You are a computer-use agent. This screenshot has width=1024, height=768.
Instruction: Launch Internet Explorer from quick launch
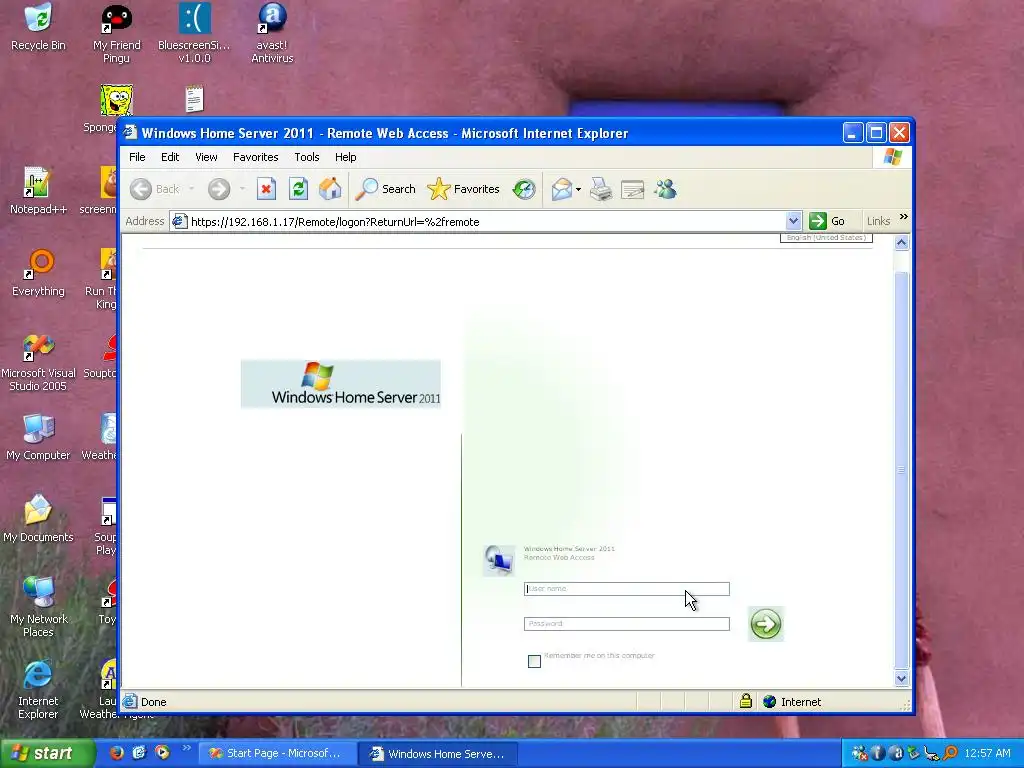139,753
